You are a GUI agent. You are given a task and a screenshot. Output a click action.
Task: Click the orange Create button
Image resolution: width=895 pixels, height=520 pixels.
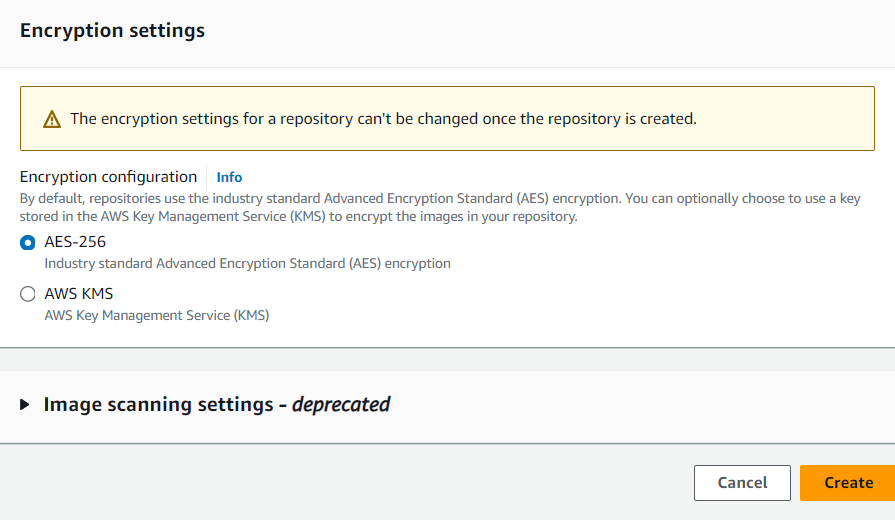pyautogui.click(x=847, y=482)
